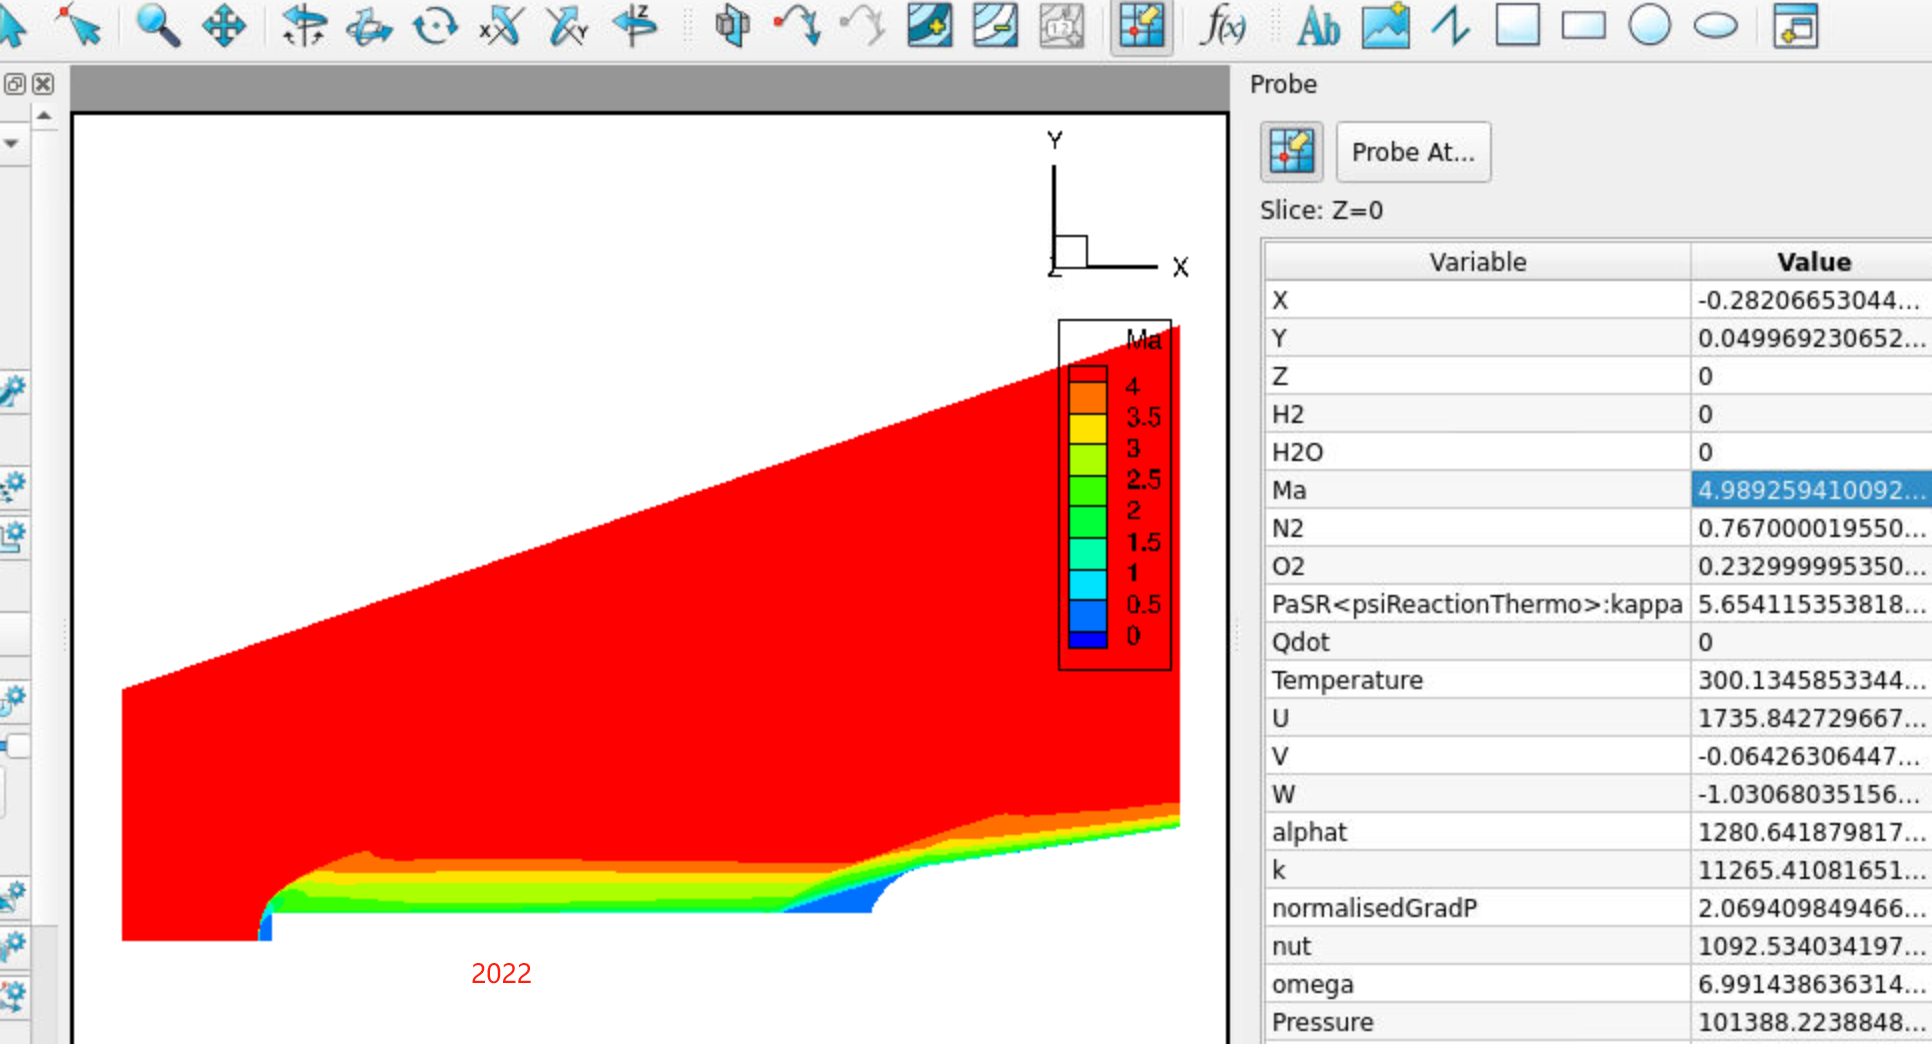1932x1044 pixels.
Task: Select the Y variable row
Action: 1598,338
